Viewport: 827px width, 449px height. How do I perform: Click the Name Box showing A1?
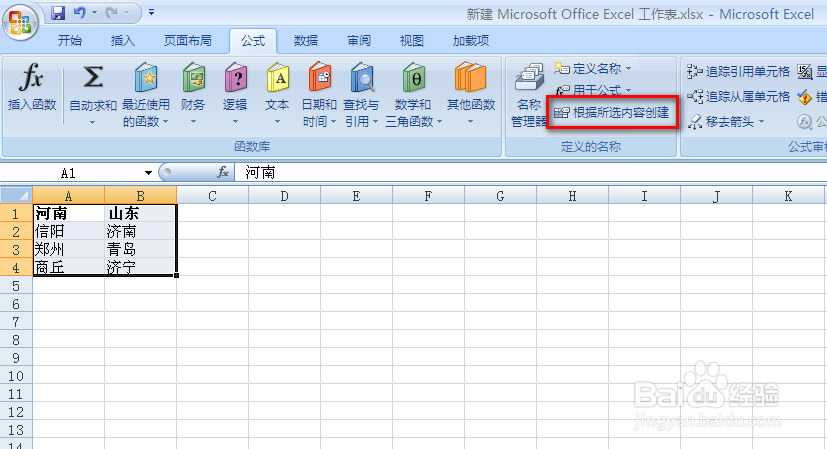coord(71,173)
